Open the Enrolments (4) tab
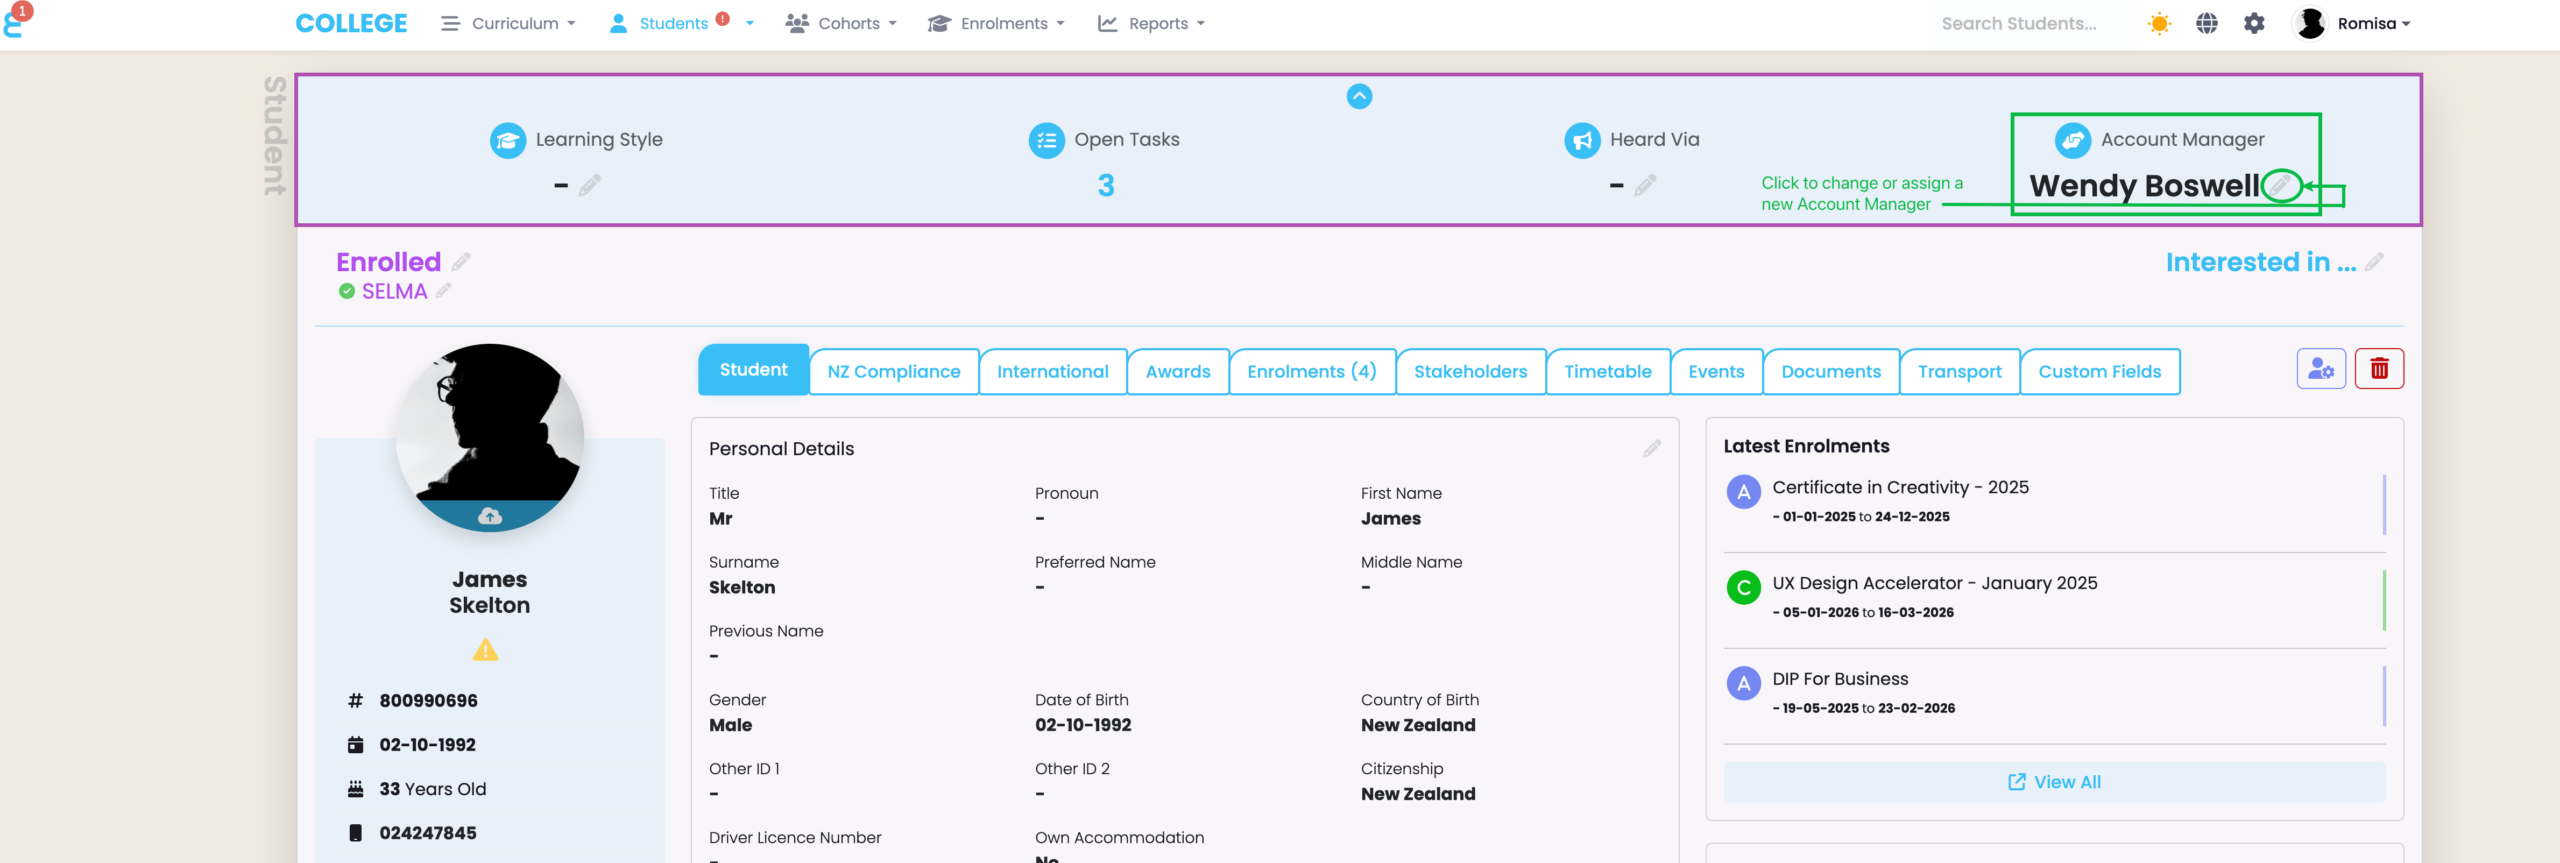The width and height of the screenshot is (2560, 863). (x=1311, y=372)
